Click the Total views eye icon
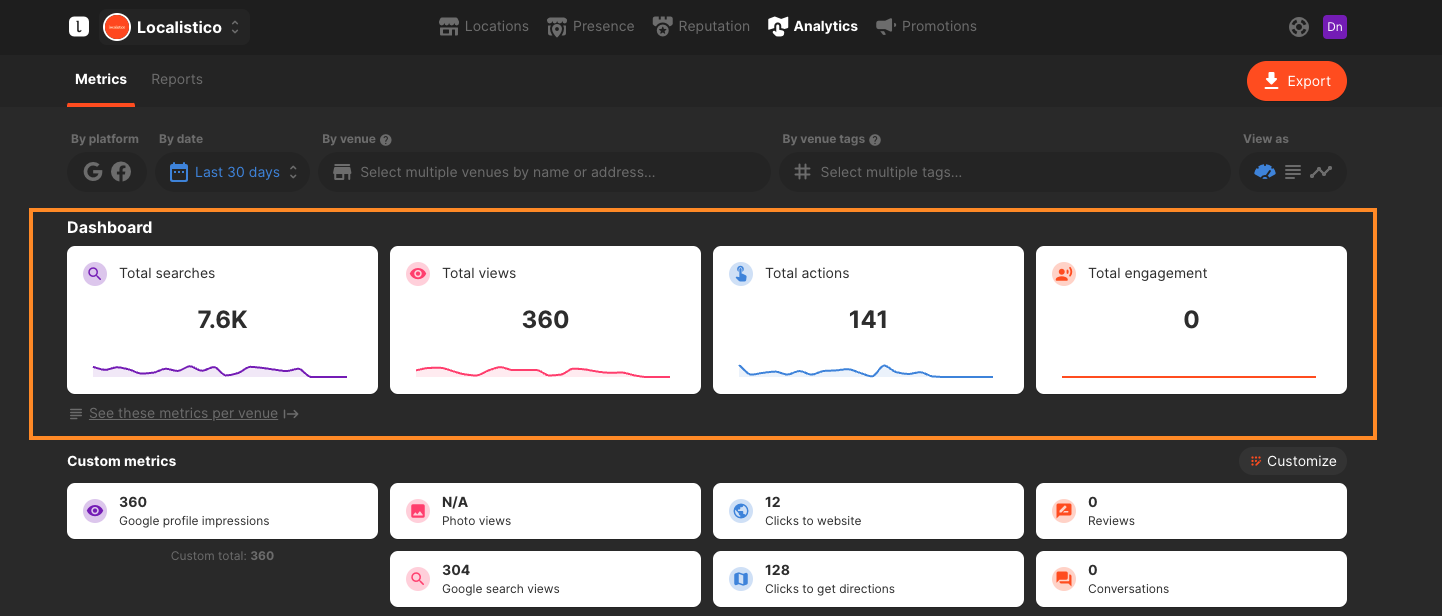 [418, 273]
